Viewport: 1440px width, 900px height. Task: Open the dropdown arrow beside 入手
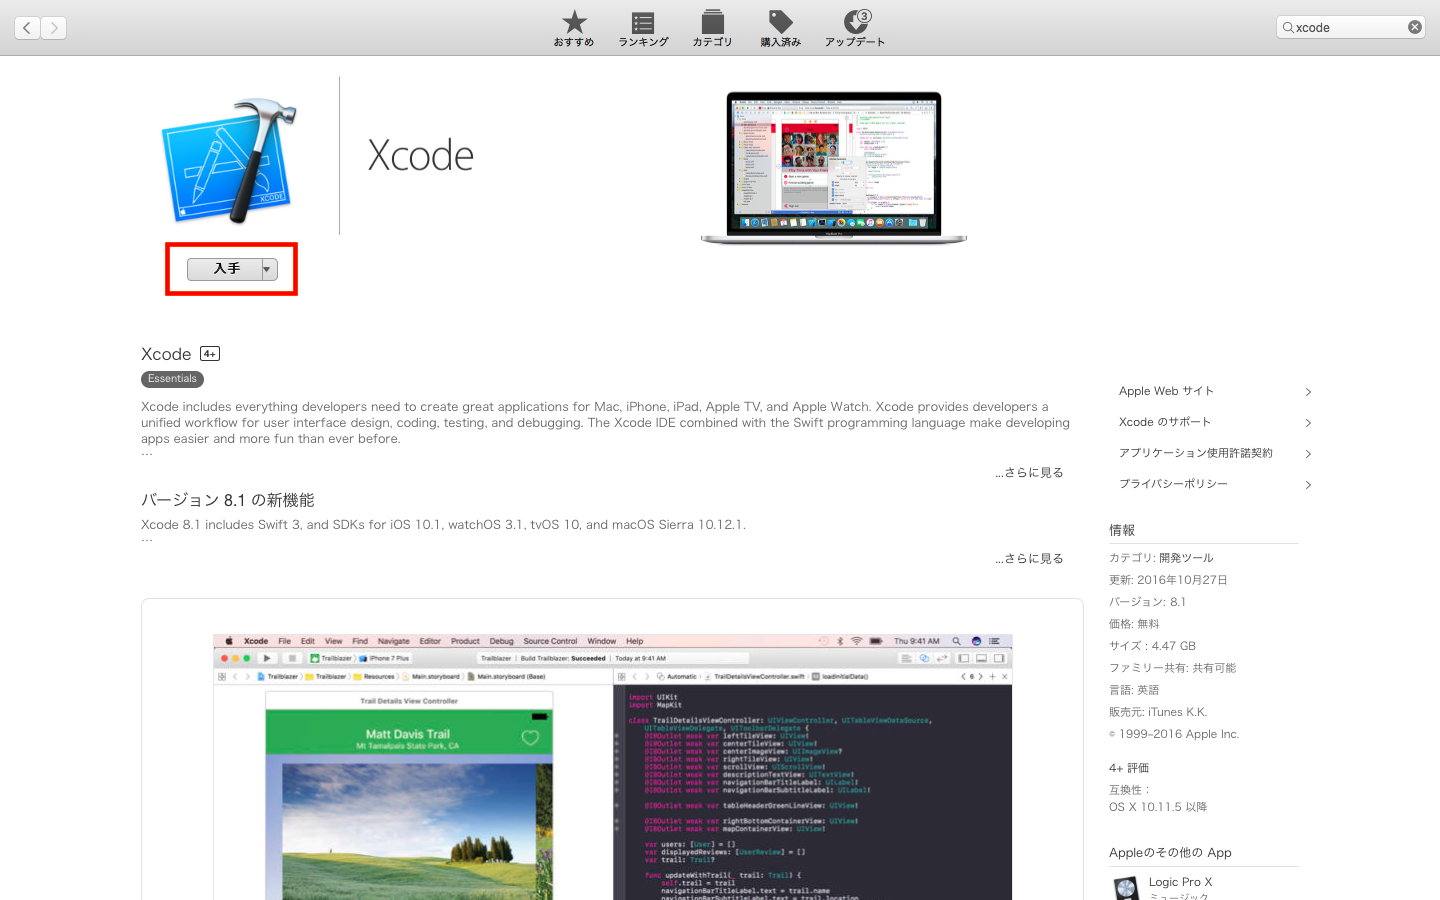click(x=269, y=269)
